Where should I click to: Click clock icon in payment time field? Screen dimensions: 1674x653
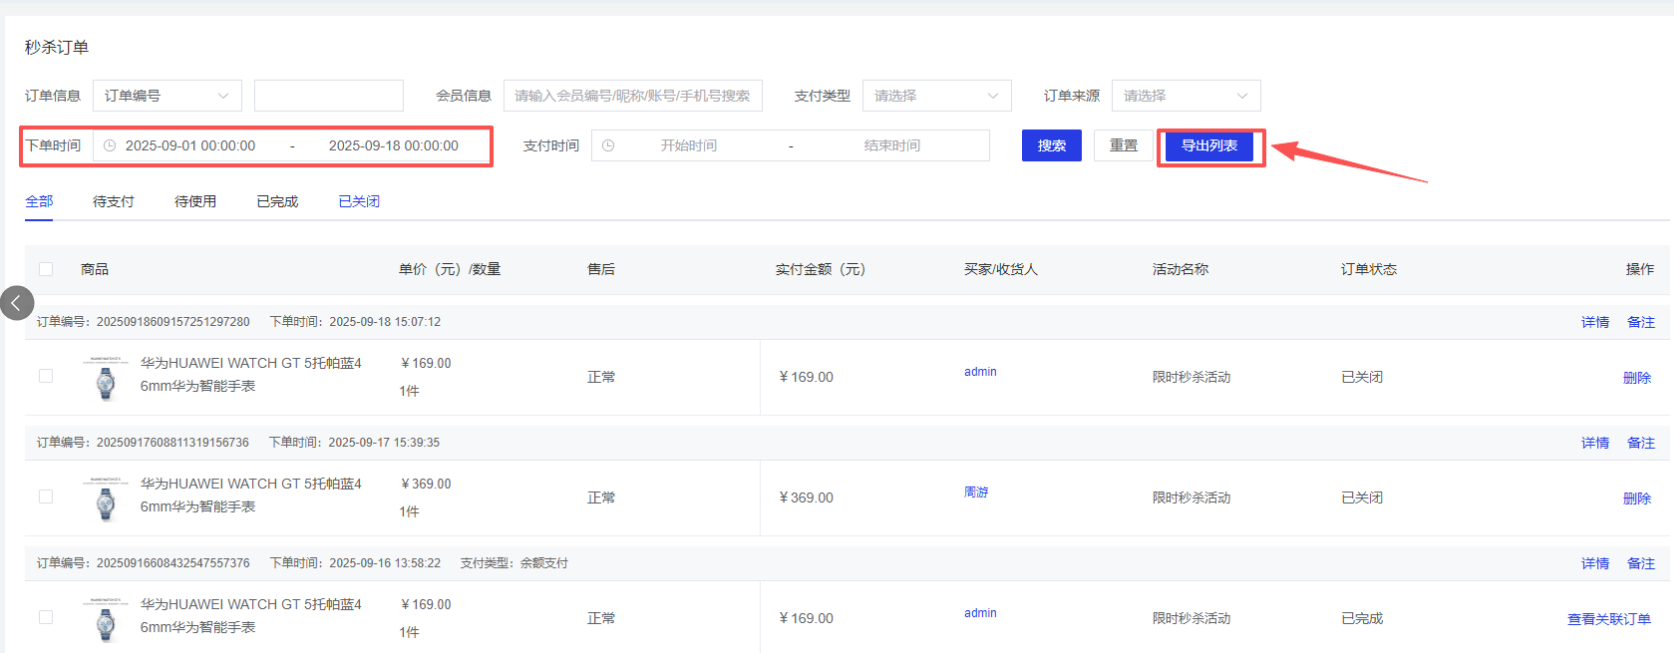coord(608,146)
